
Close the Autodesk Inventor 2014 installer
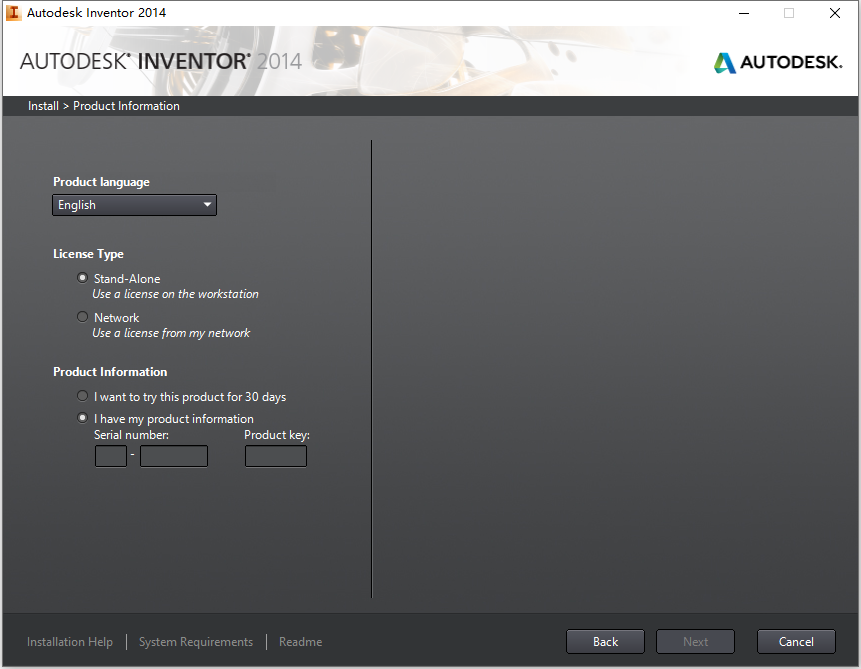tap(835, 13)
